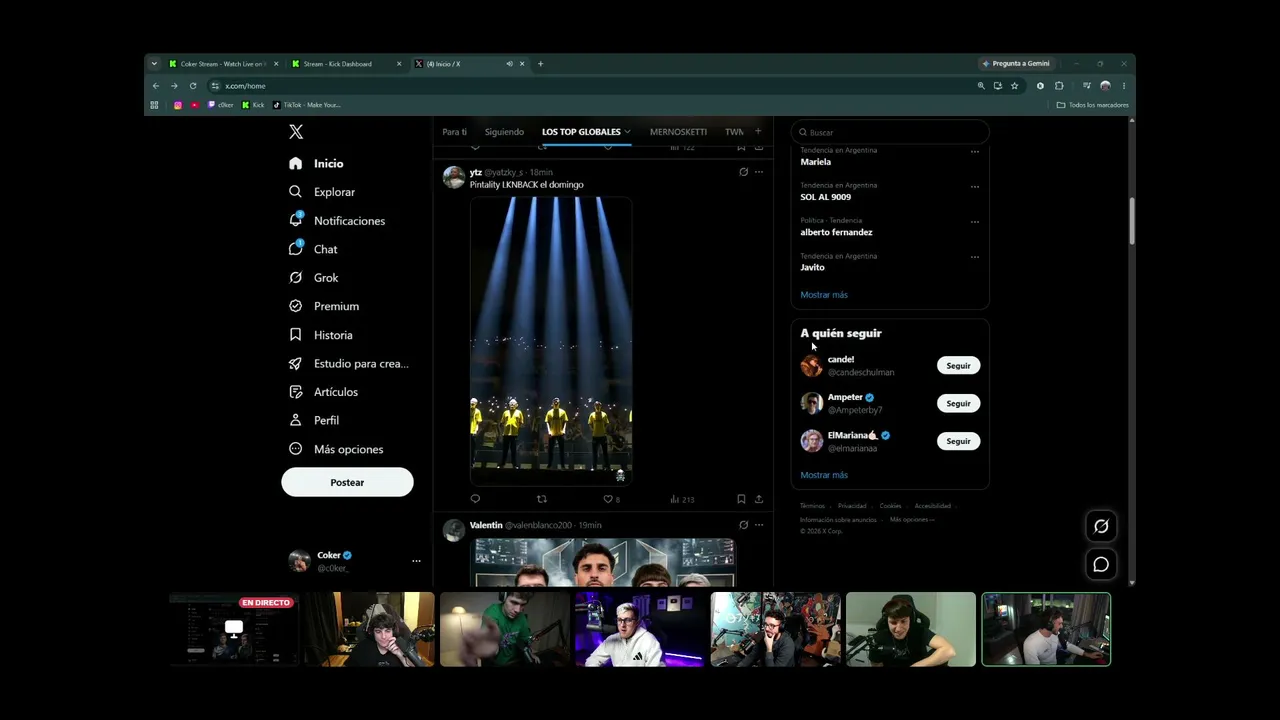Click the Historia bookmark icon
Viewport: 1280px width, 720px height.
pos(295,335)
